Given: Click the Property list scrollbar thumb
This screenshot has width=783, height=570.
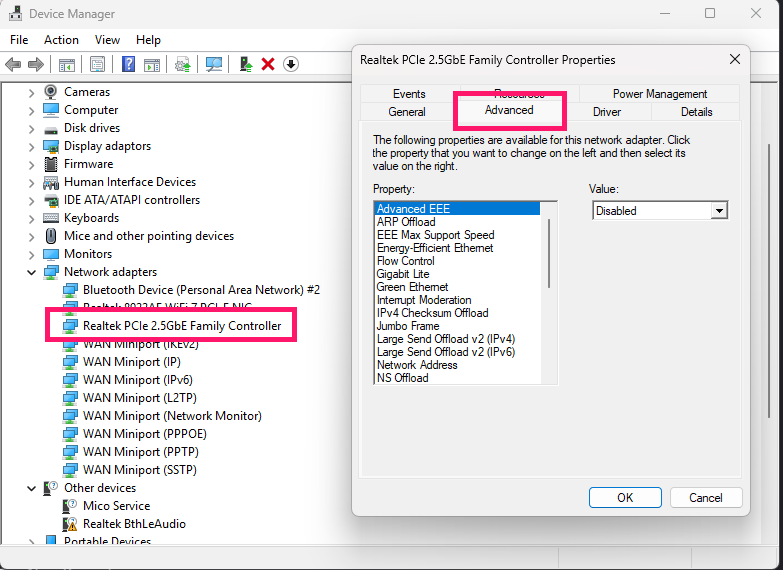Looking at the screenshot, I should [549, 253].
